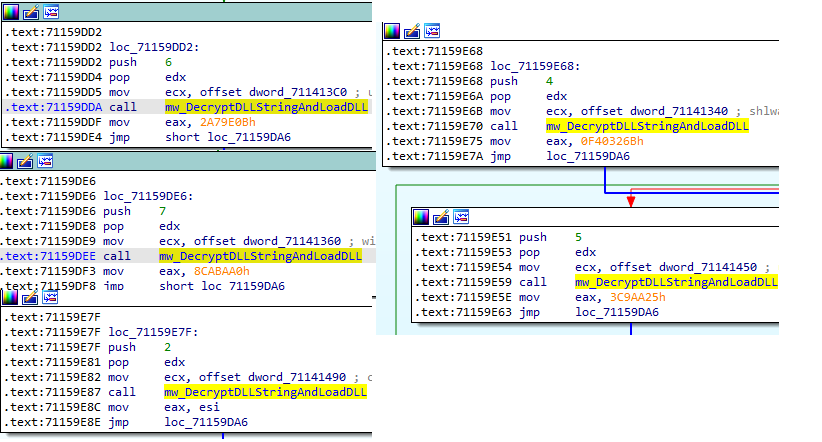This screenshot has height=442, width=822.
Task: Click pencil edit icon on 71159E51 block
Action: (x=441, y=217)
